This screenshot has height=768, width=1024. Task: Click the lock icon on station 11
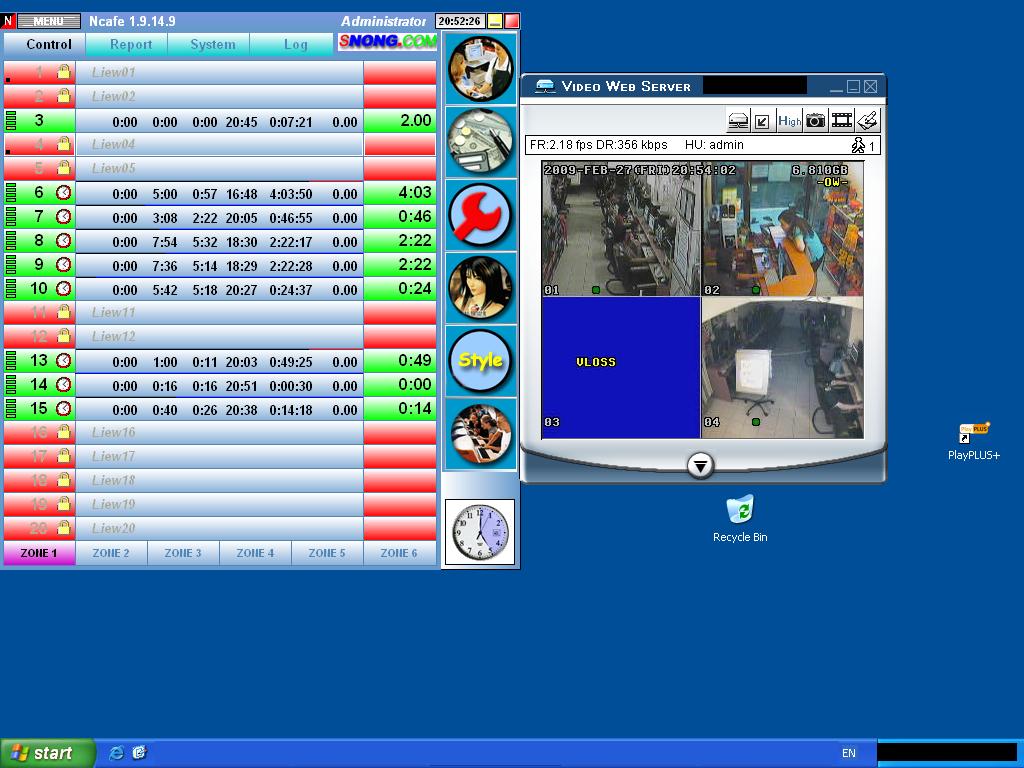point(63,312)
